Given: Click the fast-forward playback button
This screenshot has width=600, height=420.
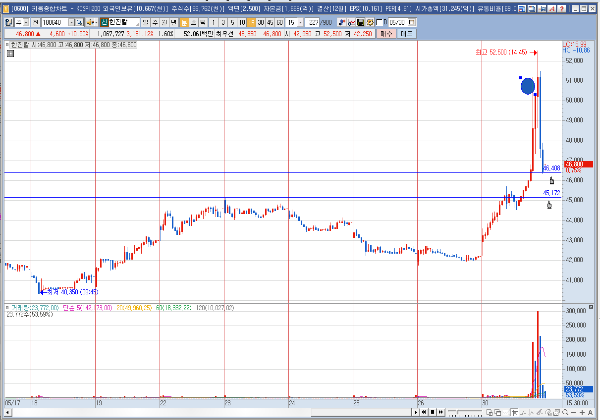Looking at the screenshot, I should tap(441, 412).
